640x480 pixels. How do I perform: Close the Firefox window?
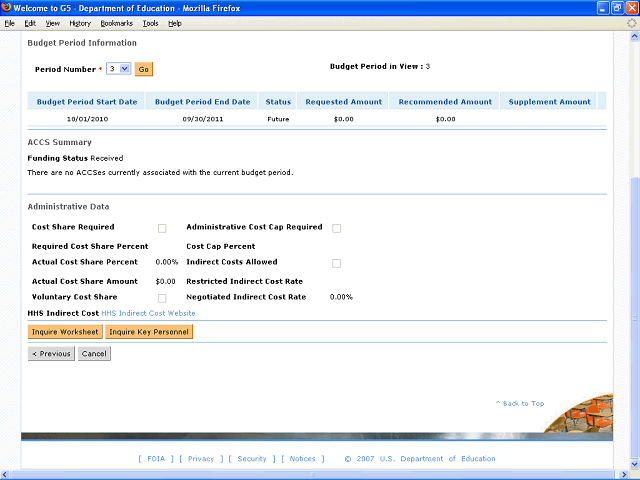tap(632, 8)
